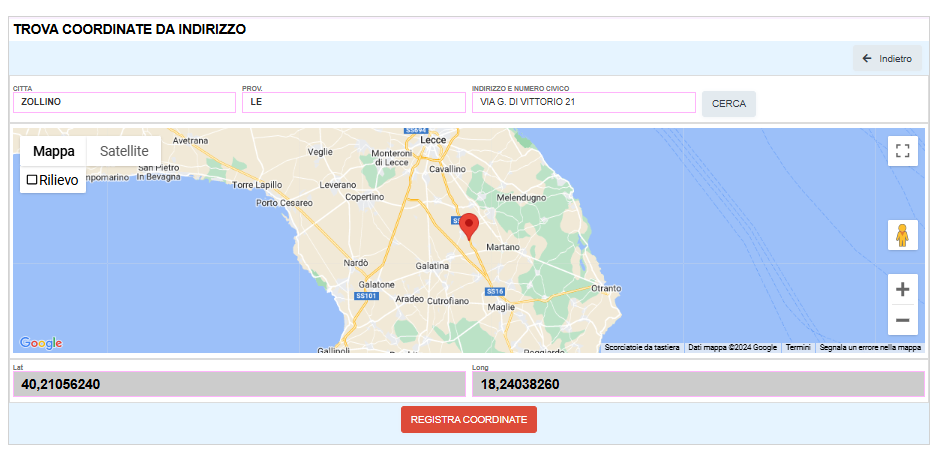
Task: Click the Veglie label on map
Action: [320, 152]
